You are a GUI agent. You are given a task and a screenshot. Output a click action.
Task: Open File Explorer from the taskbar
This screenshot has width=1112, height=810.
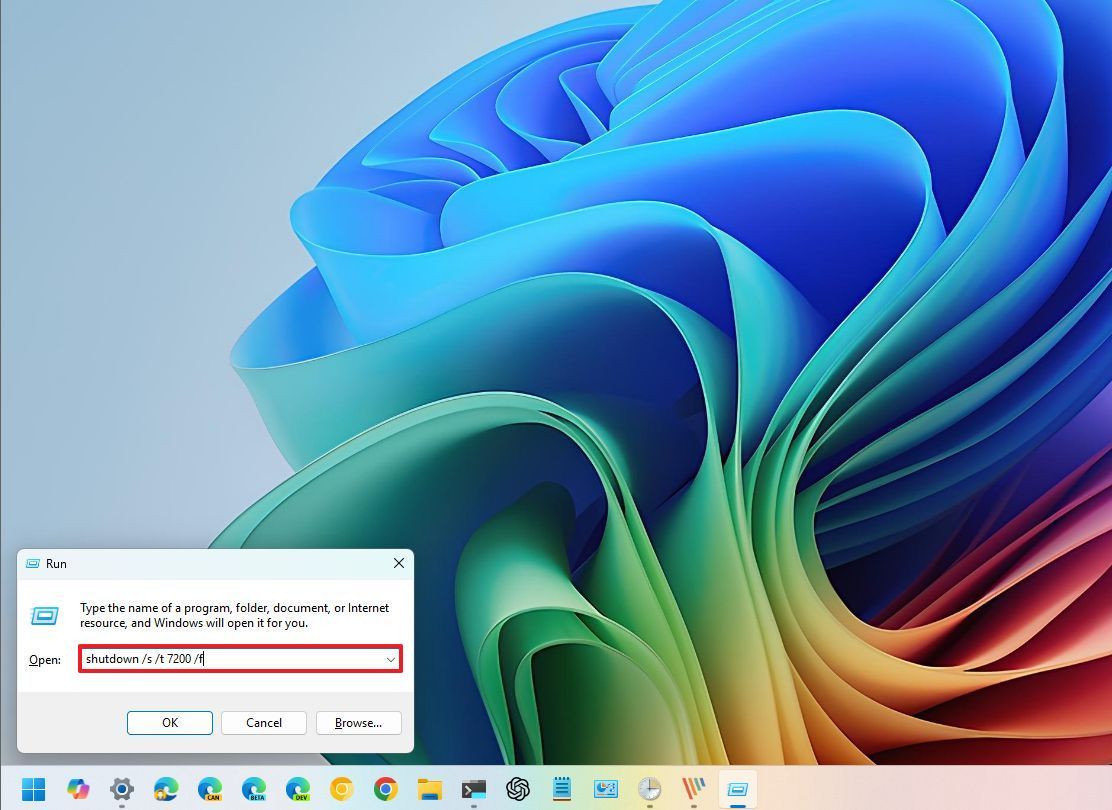[430, 789]
